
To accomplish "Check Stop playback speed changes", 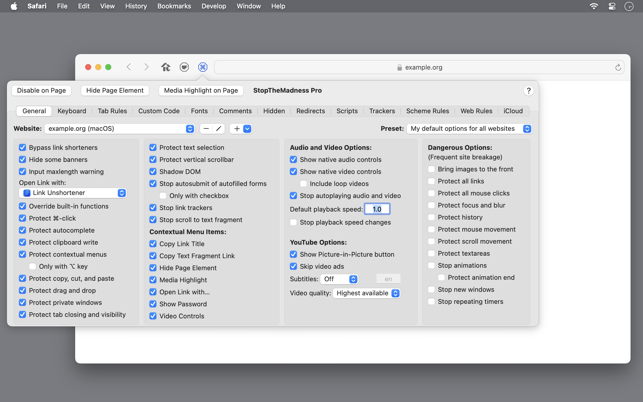I will pyautogui.click(x=293, y=222).
